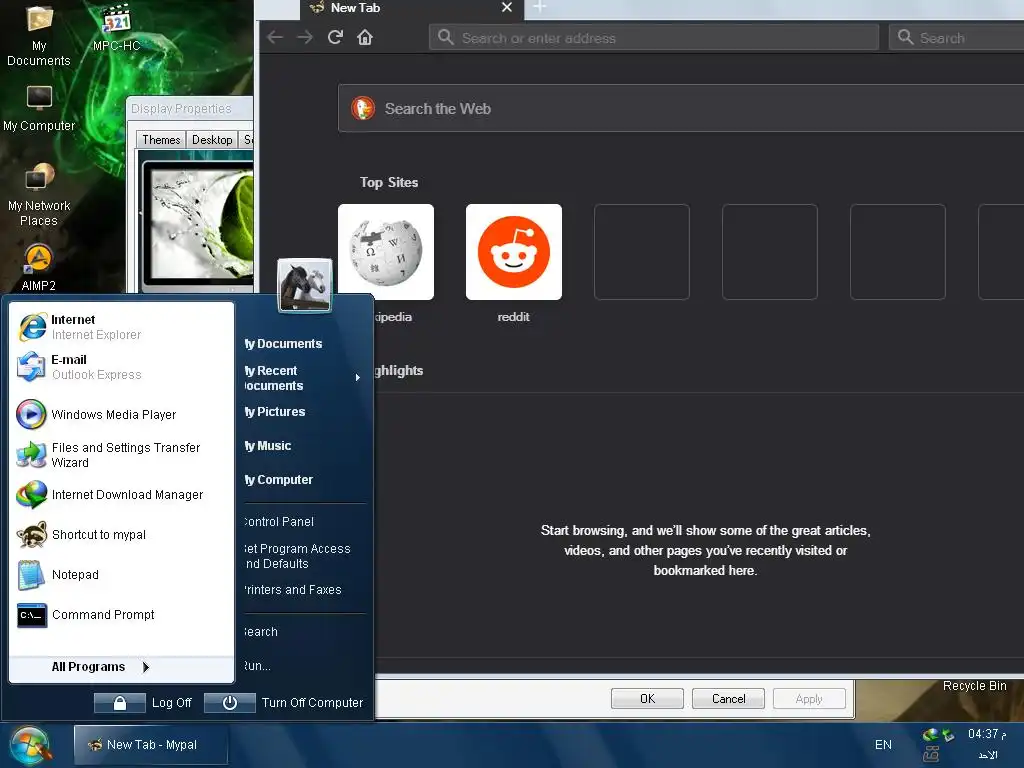Launch AIMP2 desktop shortcut
Viewport: 1024px width, 768px height.
coord(39,268)
